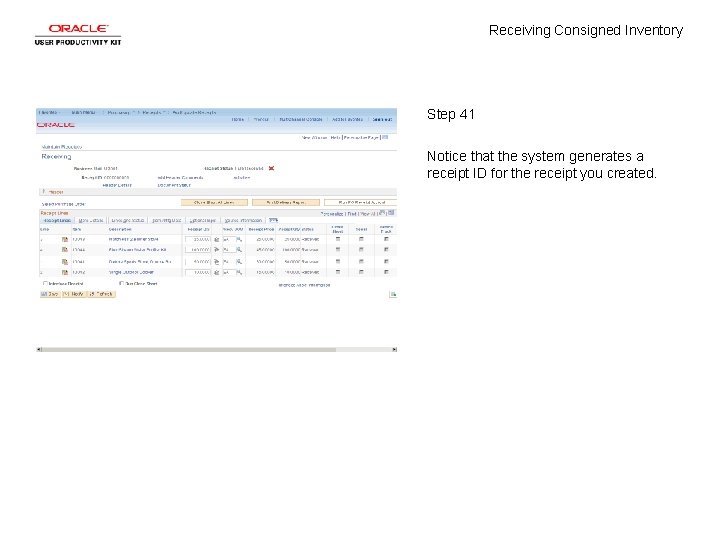
Task: Click right arrow of horizontal scrollbar
Action: click(394, 349)
